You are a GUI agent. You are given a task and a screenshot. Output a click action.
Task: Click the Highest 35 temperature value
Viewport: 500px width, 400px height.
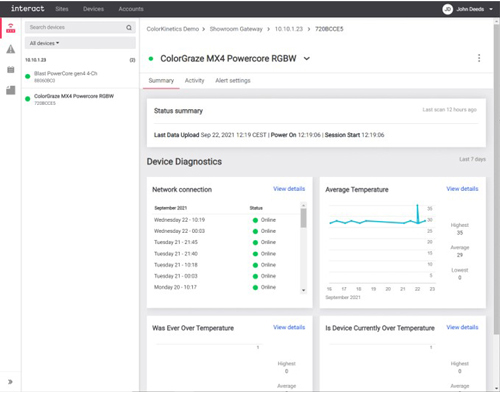460,233
